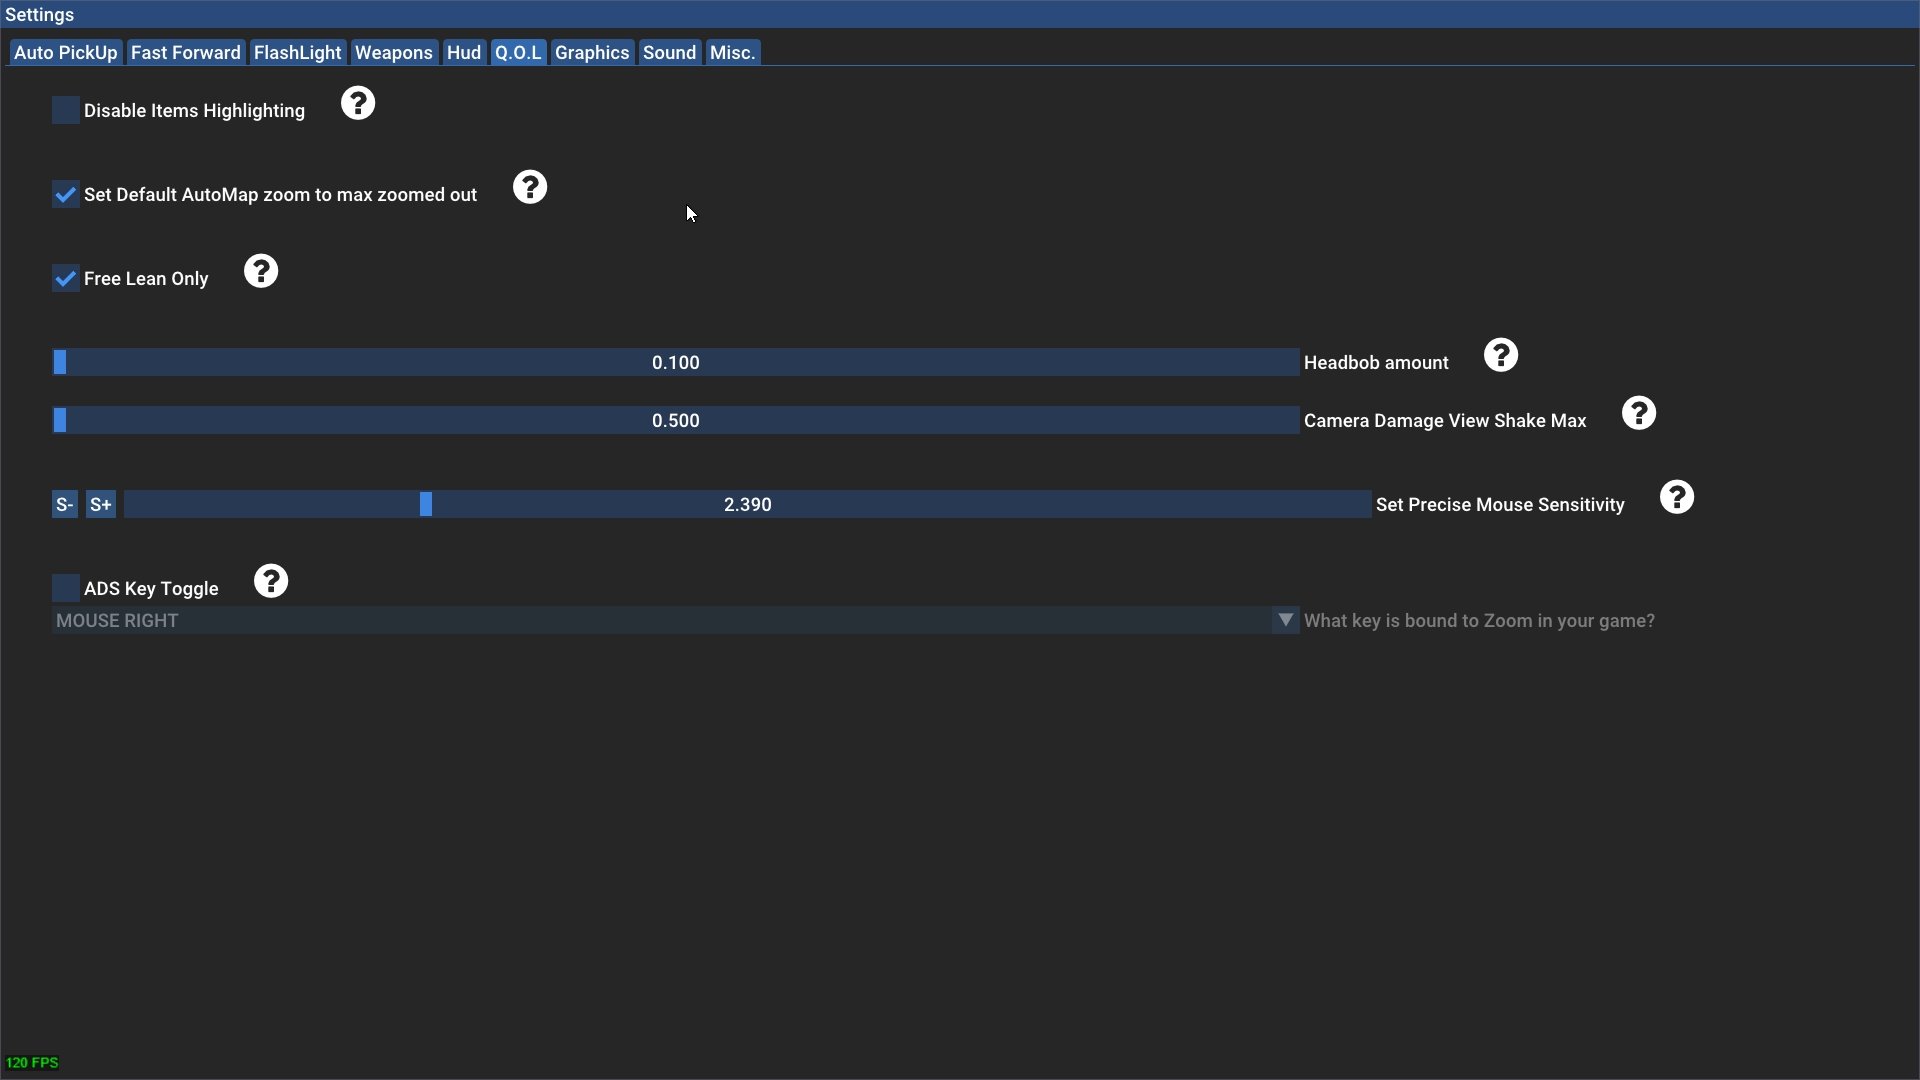Click help icon for Camera Damage View Shake

point(1638,413)
